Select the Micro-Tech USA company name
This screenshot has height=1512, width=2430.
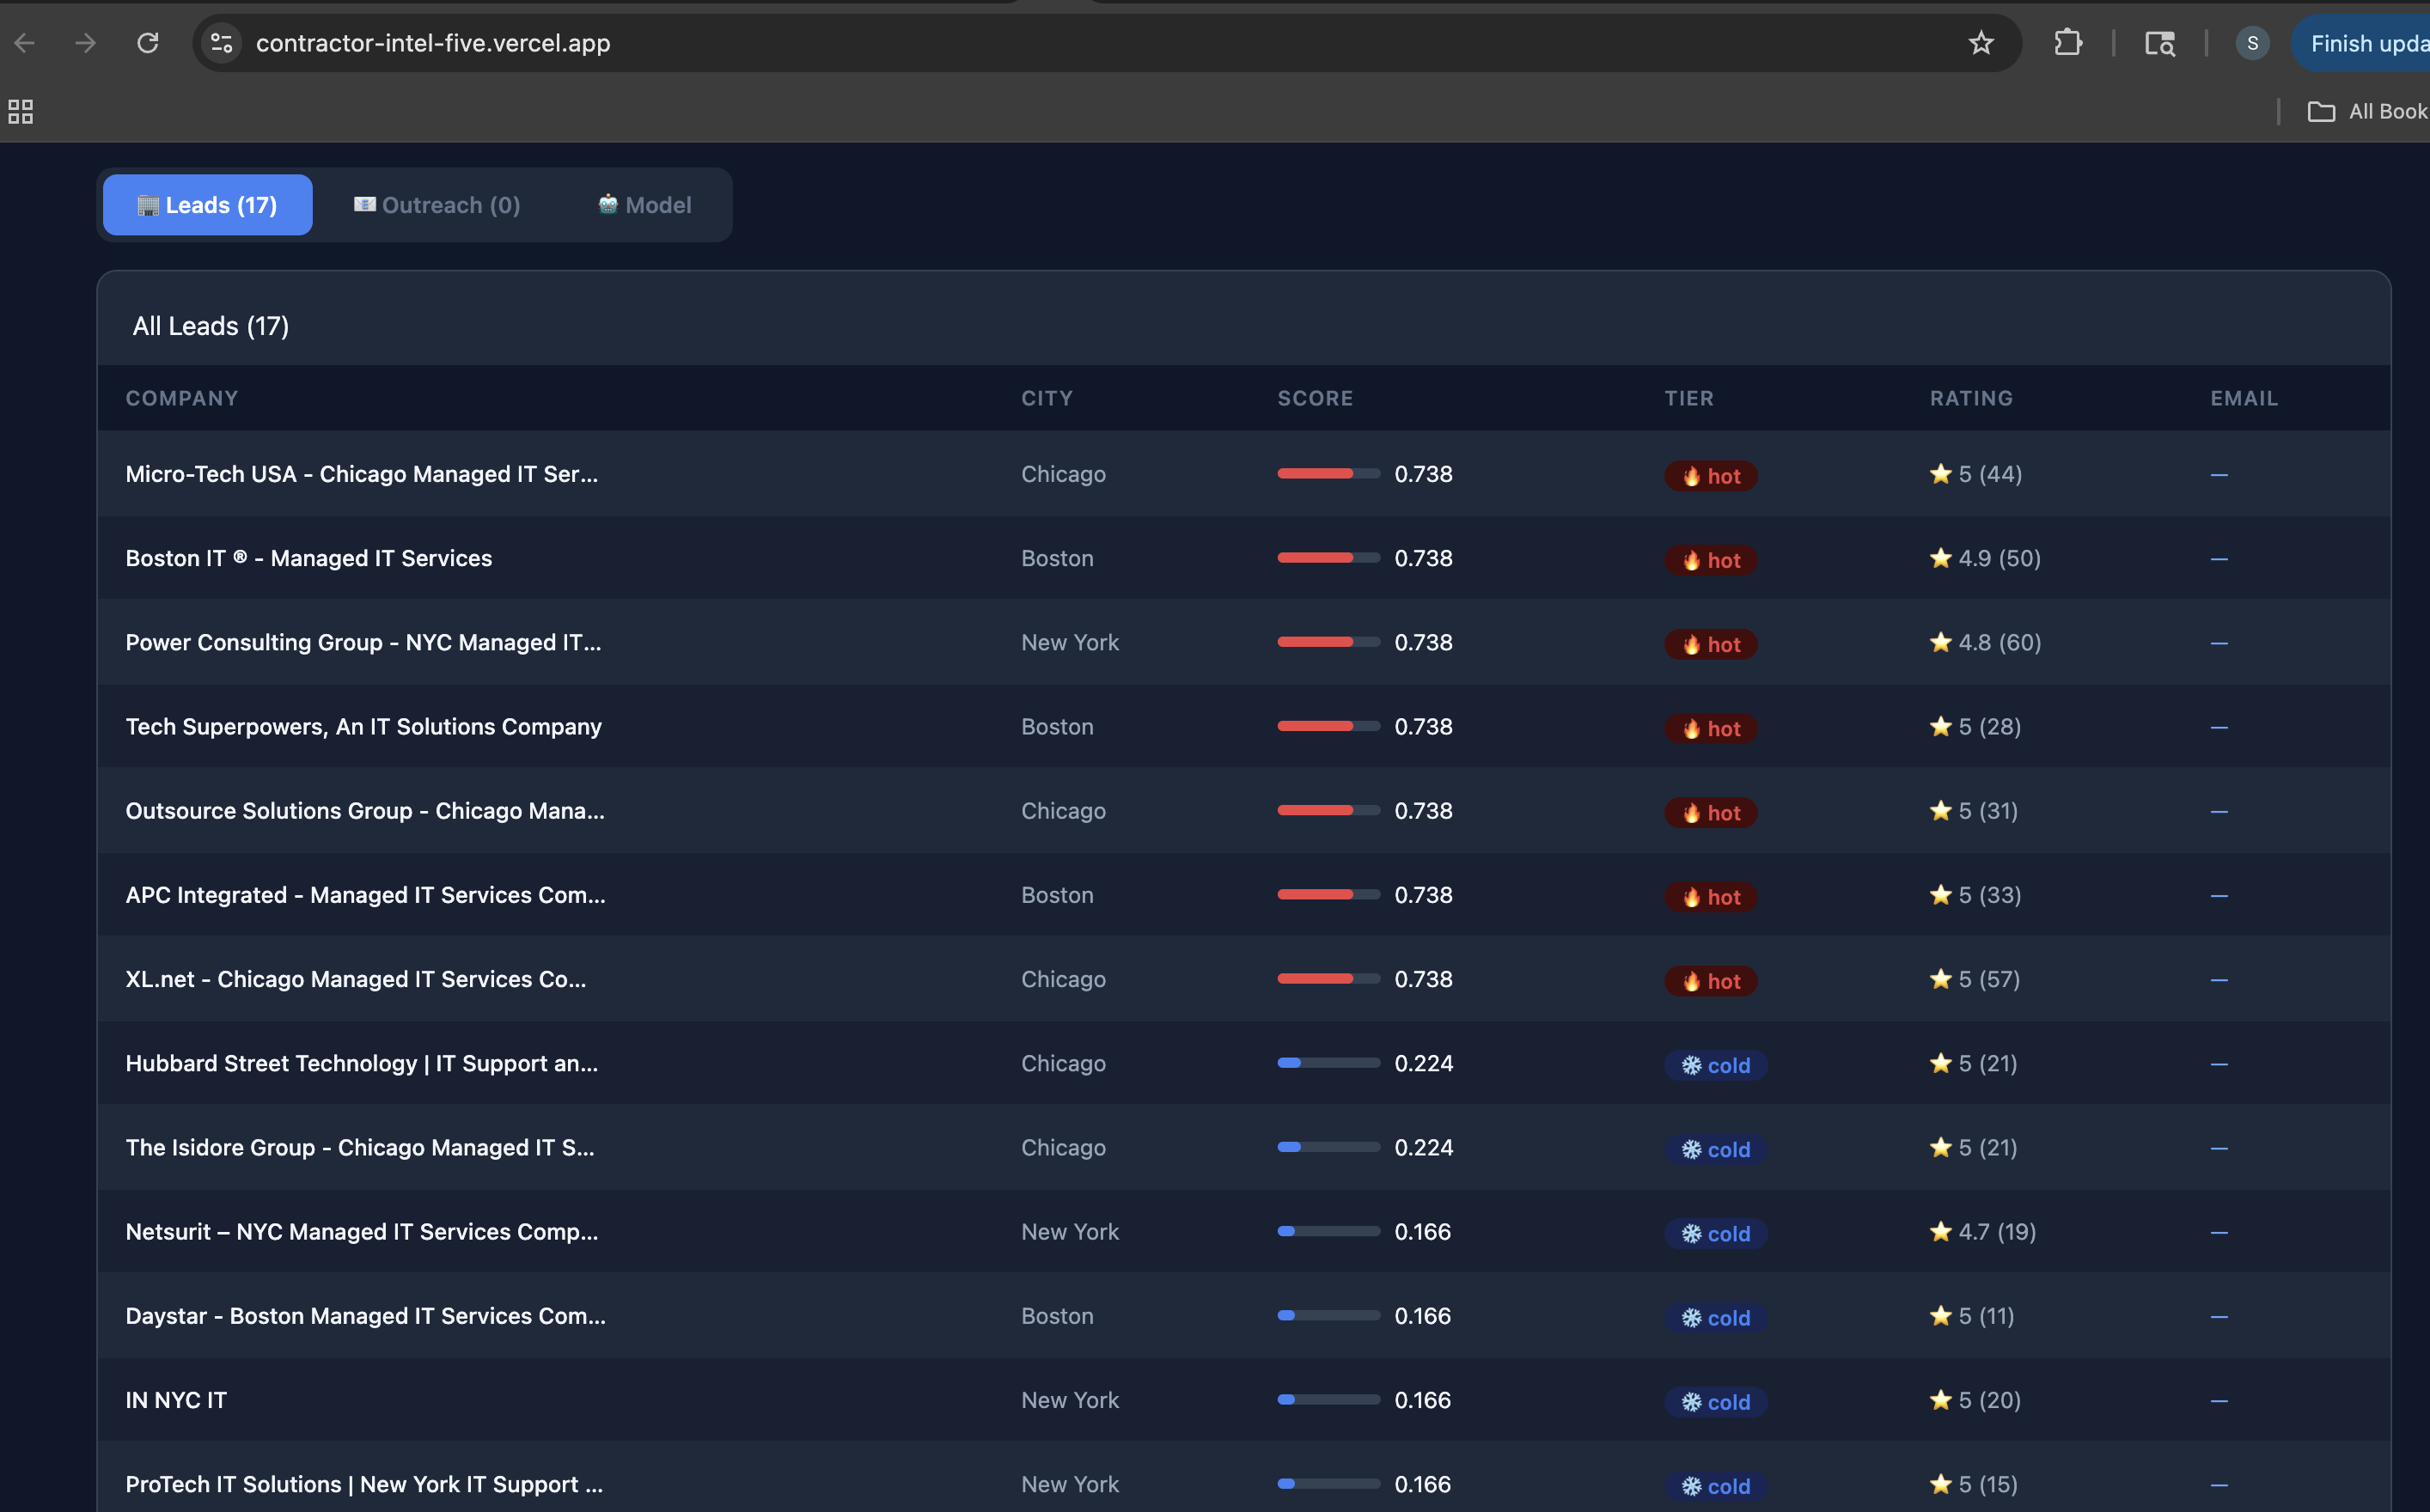click(x=362, y=474)
